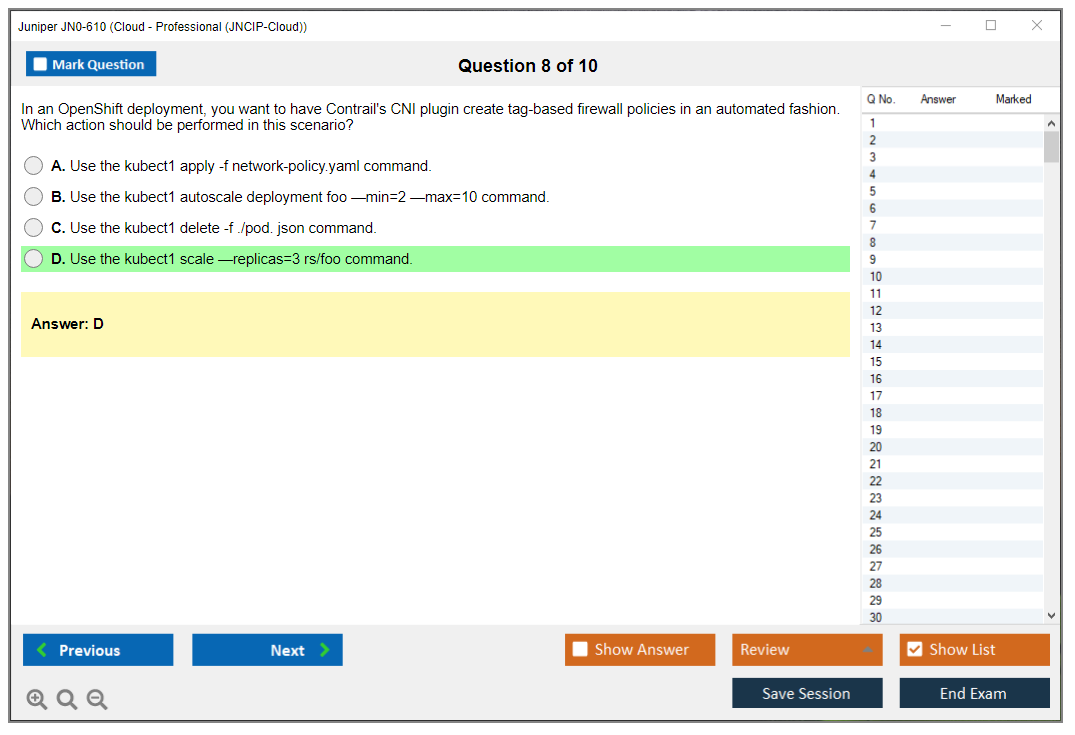Click the zoom in magnifier icon
This screenshot has width=1075, height=735.
tap(37, 700)
